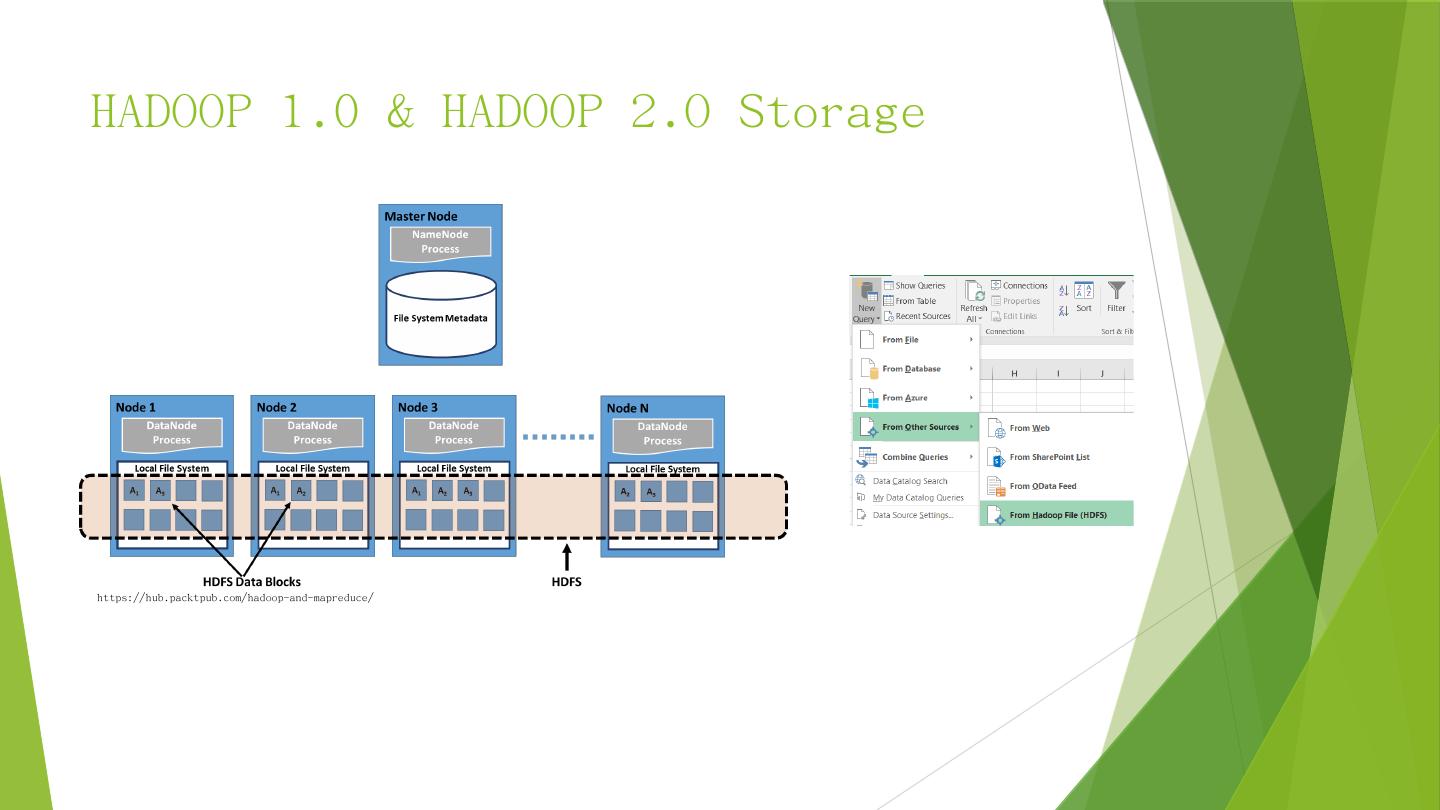
Task: Open Recent Sources
Action: (889, 316)
